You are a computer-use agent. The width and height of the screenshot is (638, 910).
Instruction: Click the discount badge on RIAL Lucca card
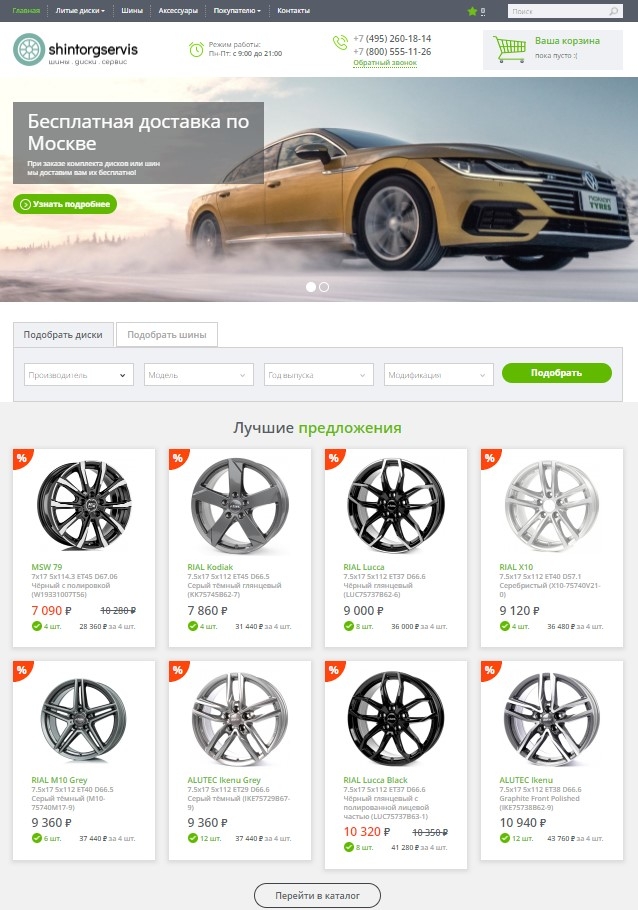point(334,458)
